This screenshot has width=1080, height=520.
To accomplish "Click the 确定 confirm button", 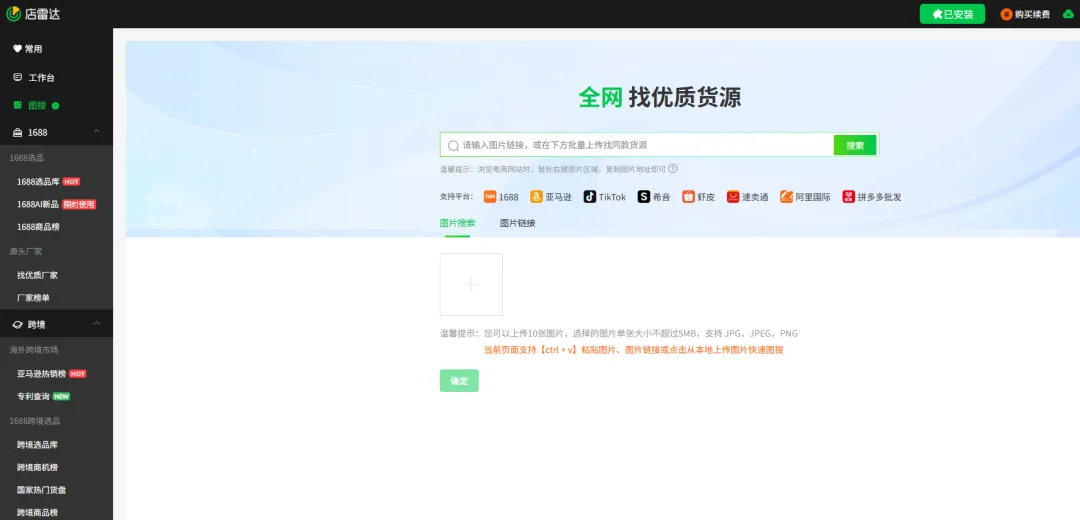I will coord(459,381).
